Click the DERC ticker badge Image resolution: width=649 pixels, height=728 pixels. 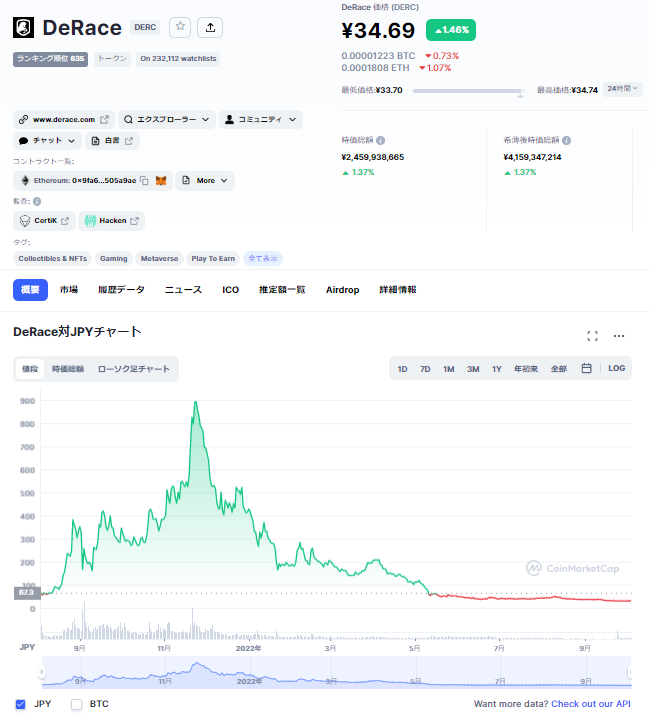(145, 27)
